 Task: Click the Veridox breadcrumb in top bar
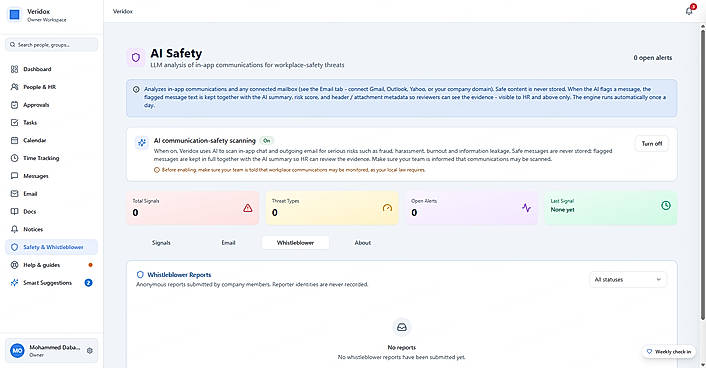[x=122, y=11]
